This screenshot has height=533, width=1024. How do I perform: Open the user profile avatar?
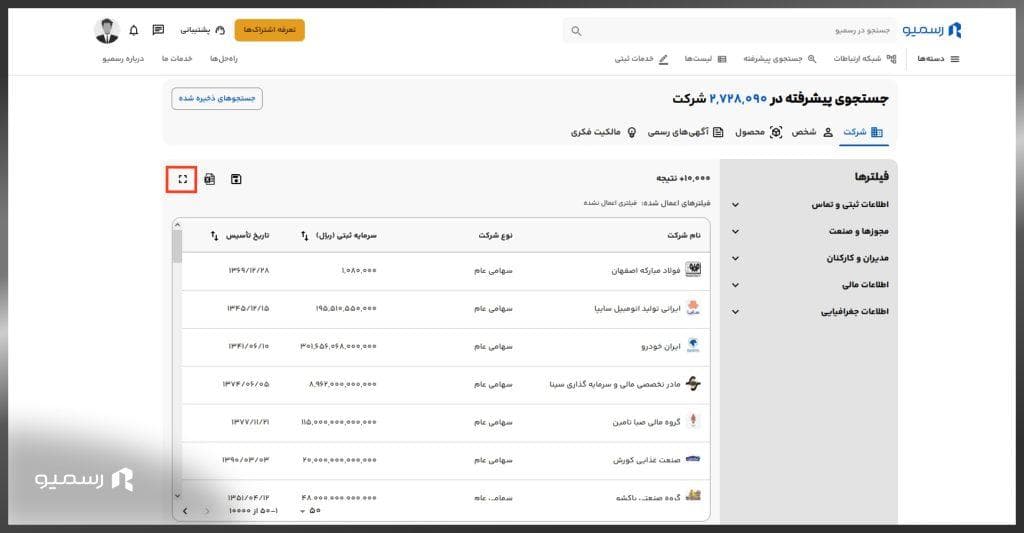pos(106,30)
